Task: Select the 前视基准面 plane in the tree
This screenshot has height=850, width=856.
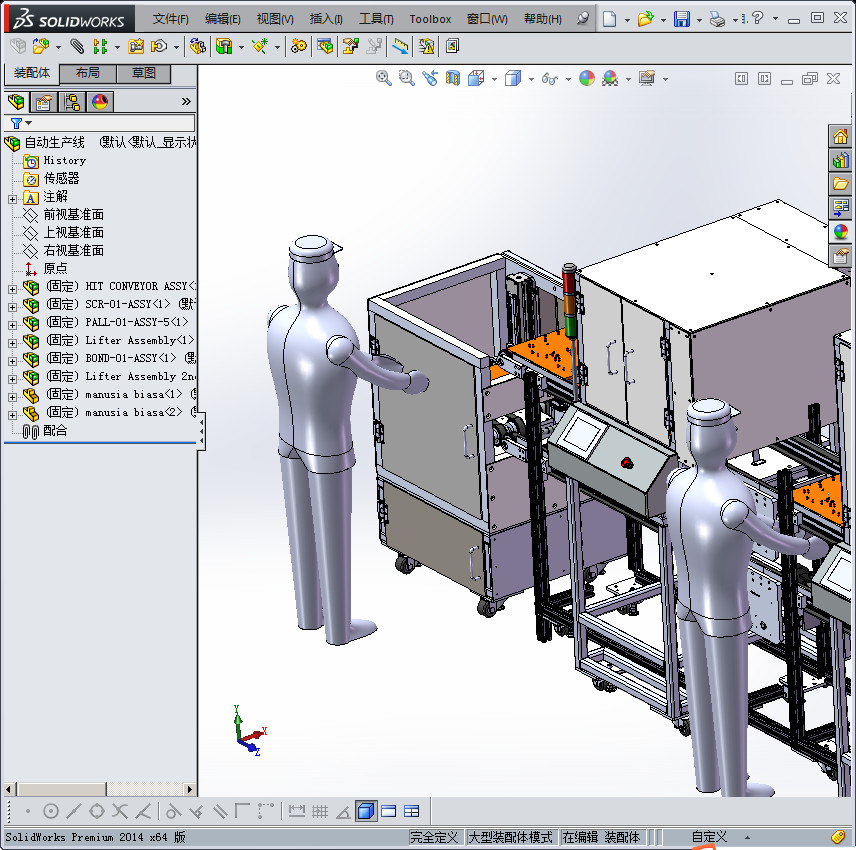Action: [x=73, y=215]
